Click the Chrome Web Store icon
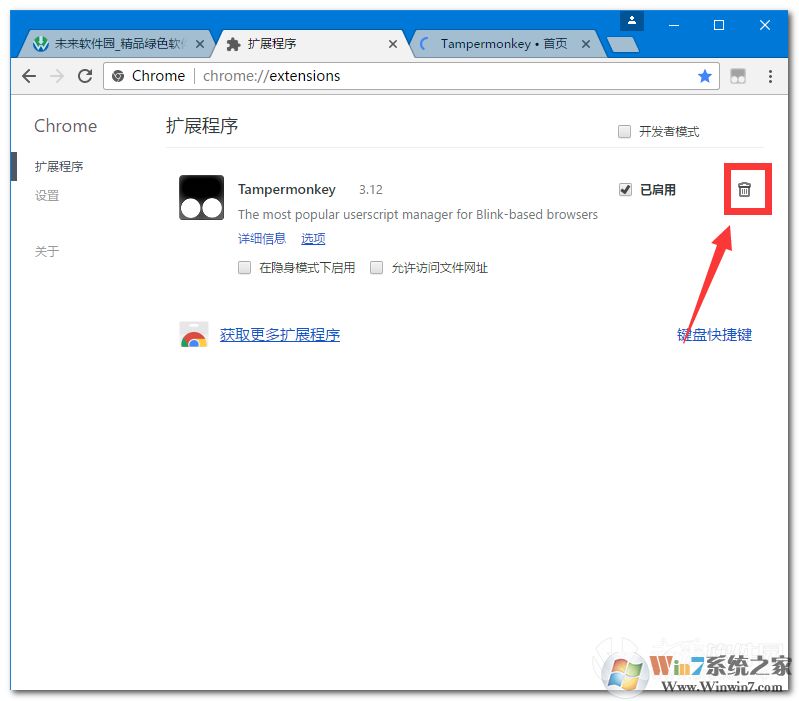This screenshot has height=701, width=799. click(194, 335)
